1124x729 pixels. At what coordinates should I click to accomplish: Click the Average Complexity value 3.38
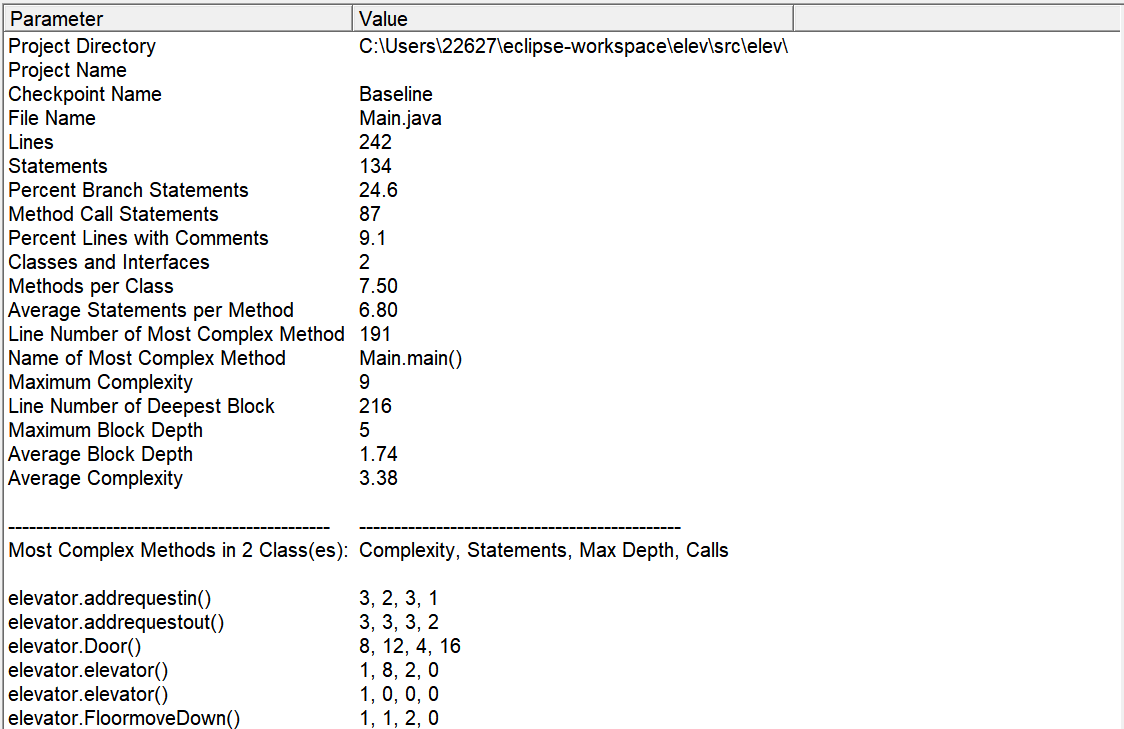pos(378,479)
